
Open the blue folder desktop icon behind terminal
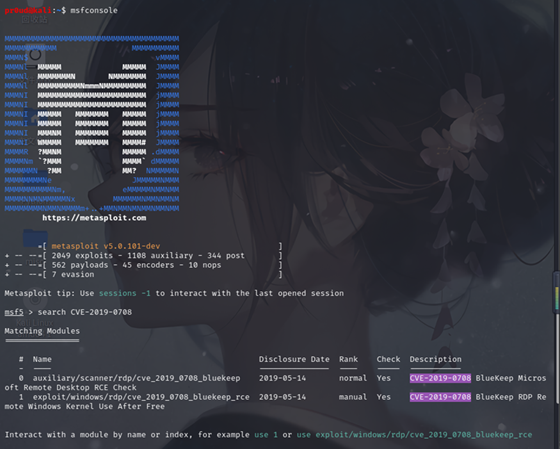pyautogui.click(x=35, y=238)
